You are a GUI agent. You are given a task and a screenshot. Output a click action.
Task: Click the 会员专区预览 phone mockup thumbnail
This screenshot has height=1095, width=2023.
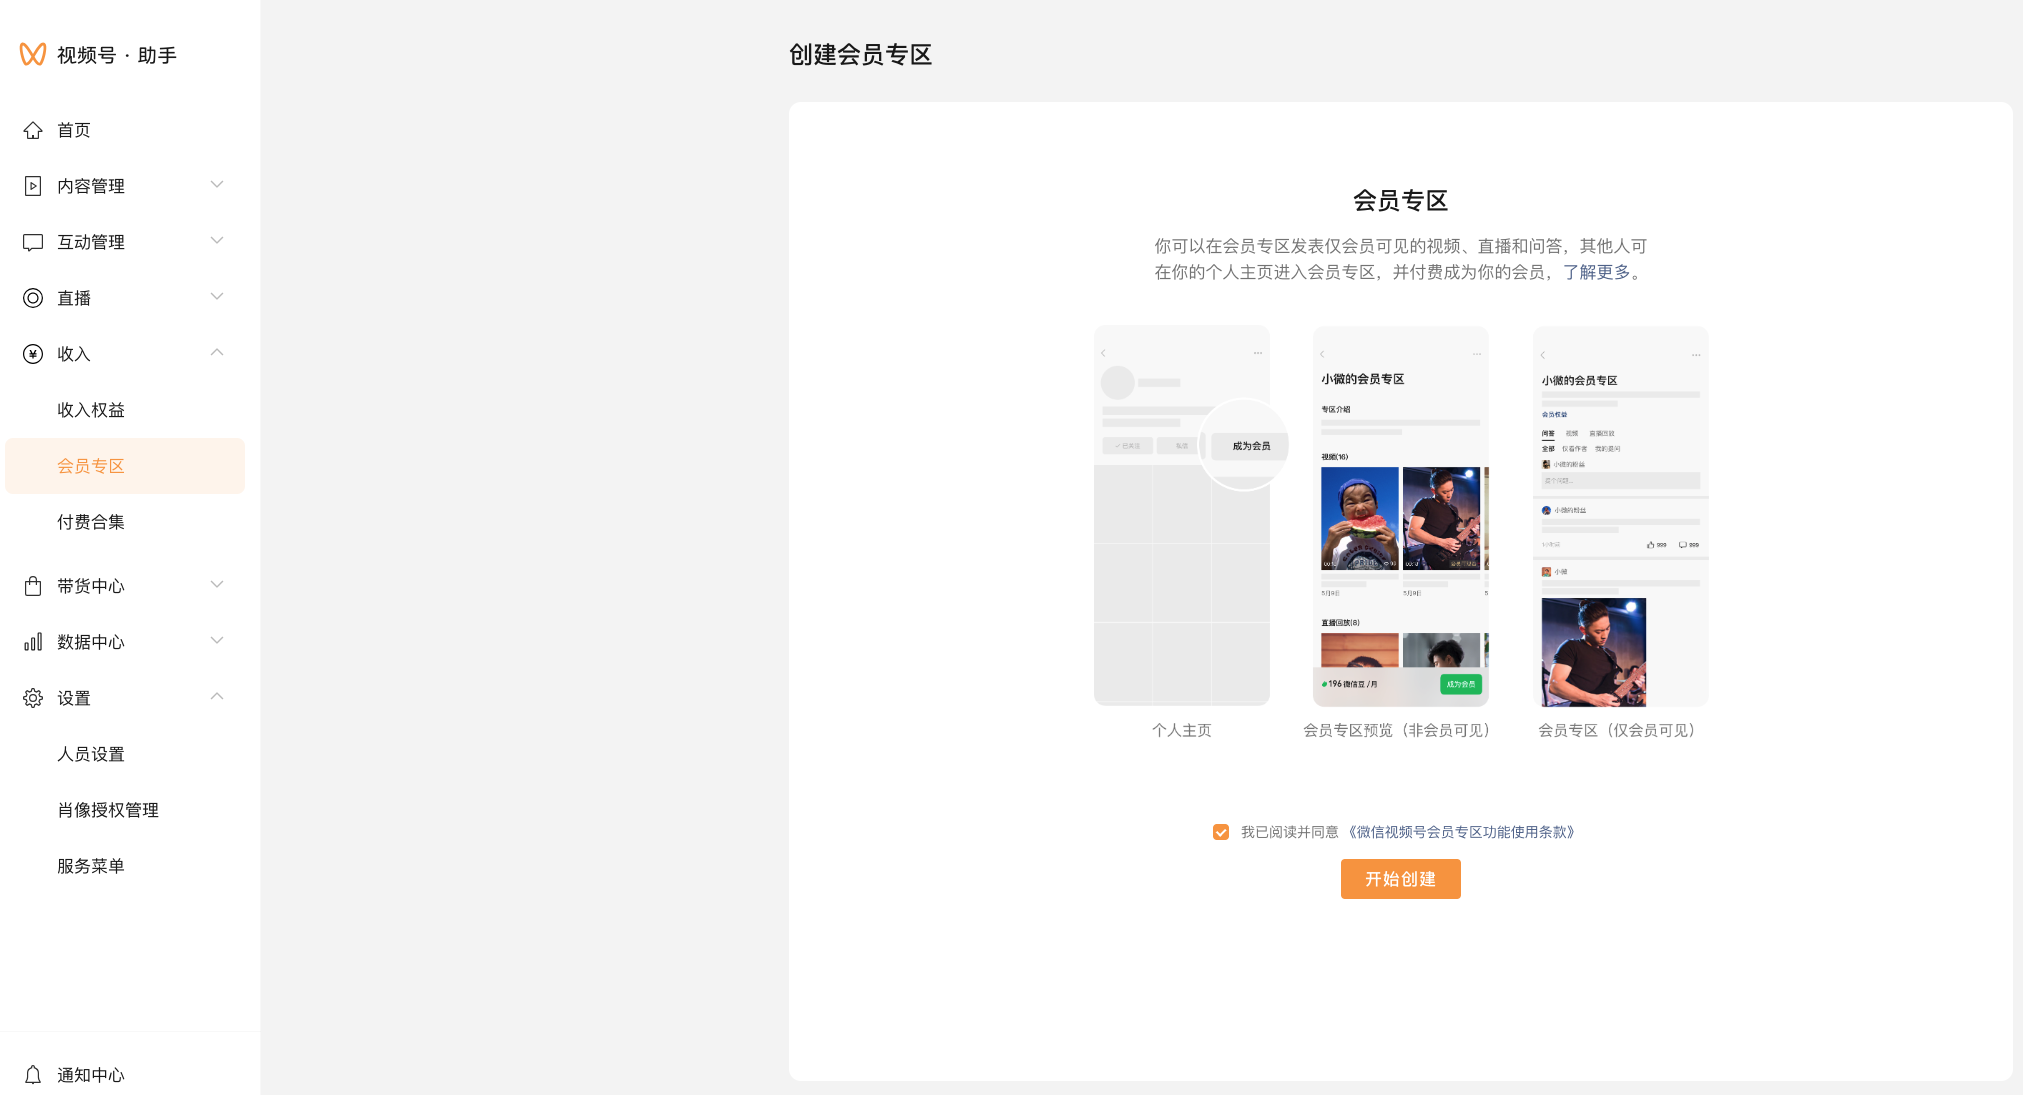click(1400, 516)
